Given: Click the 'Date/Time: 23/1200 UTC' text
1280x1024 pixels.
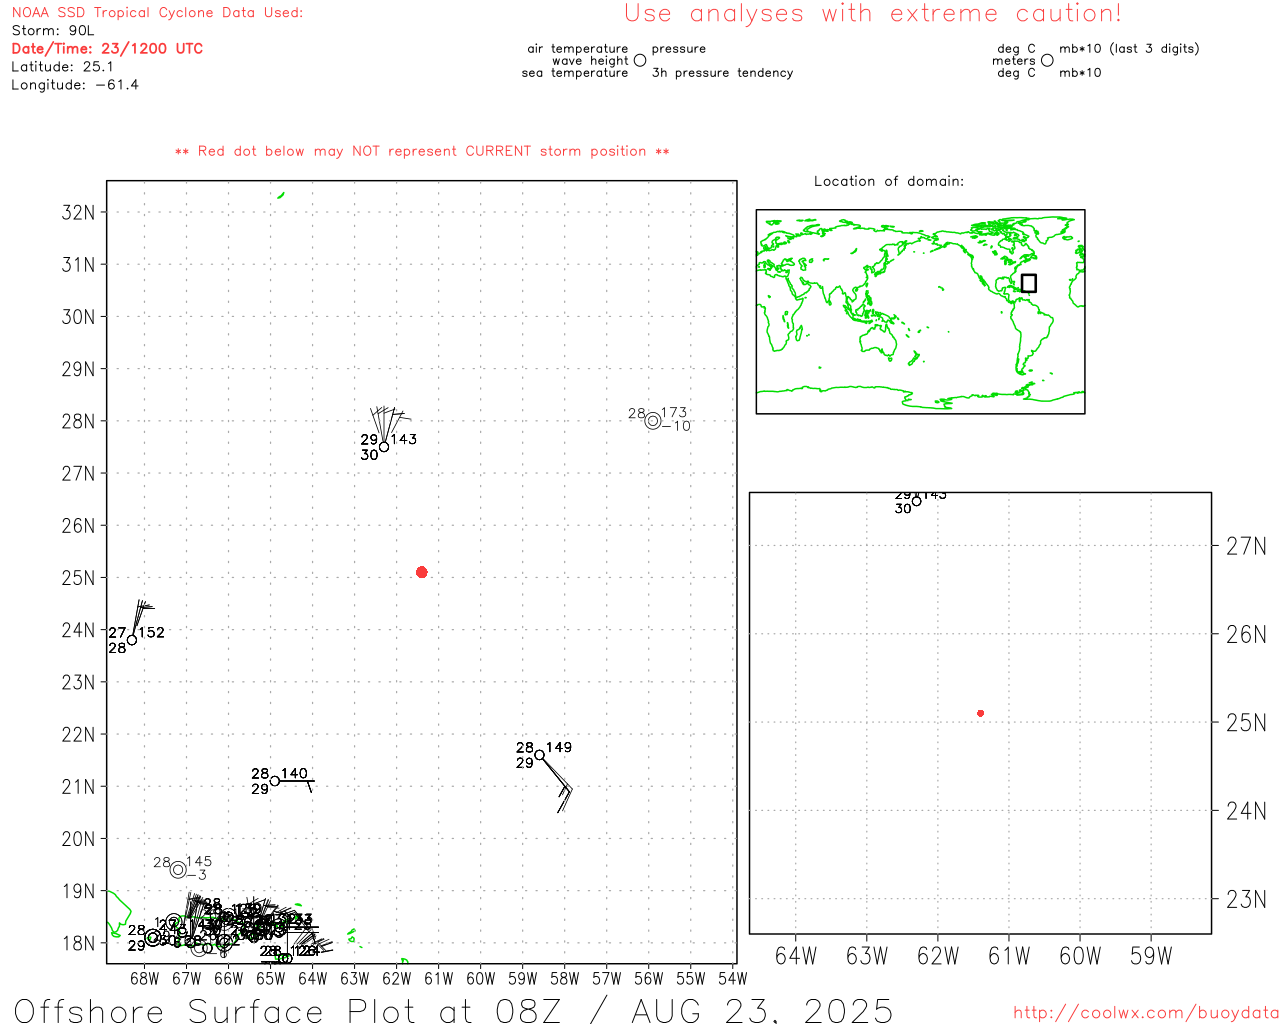Looking at the screenshot, I should [107, 49].
